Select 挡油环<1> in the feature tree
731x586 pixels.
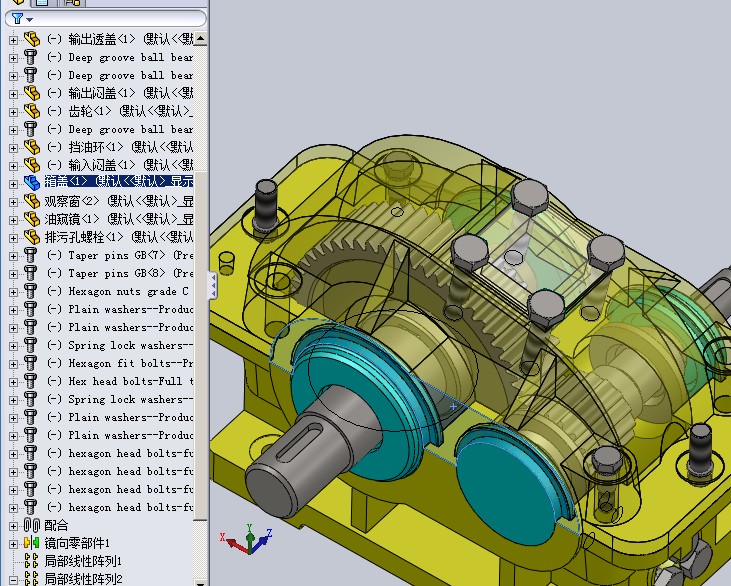120,147
